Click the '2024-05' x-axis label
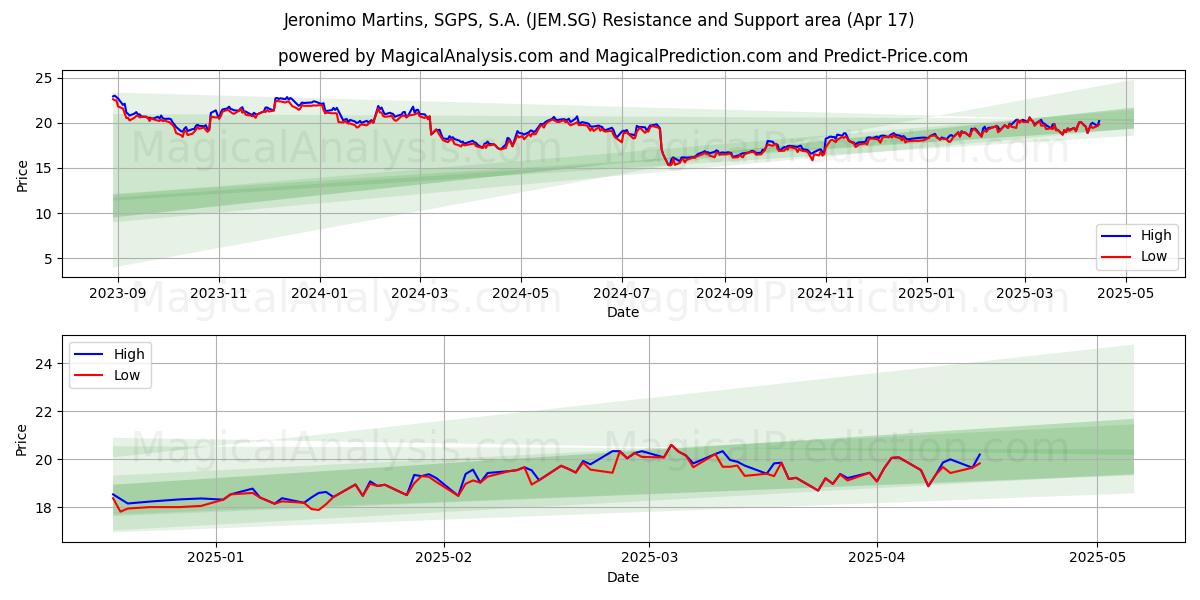The height and width of the screenshot is (600, 1200). 521,293
